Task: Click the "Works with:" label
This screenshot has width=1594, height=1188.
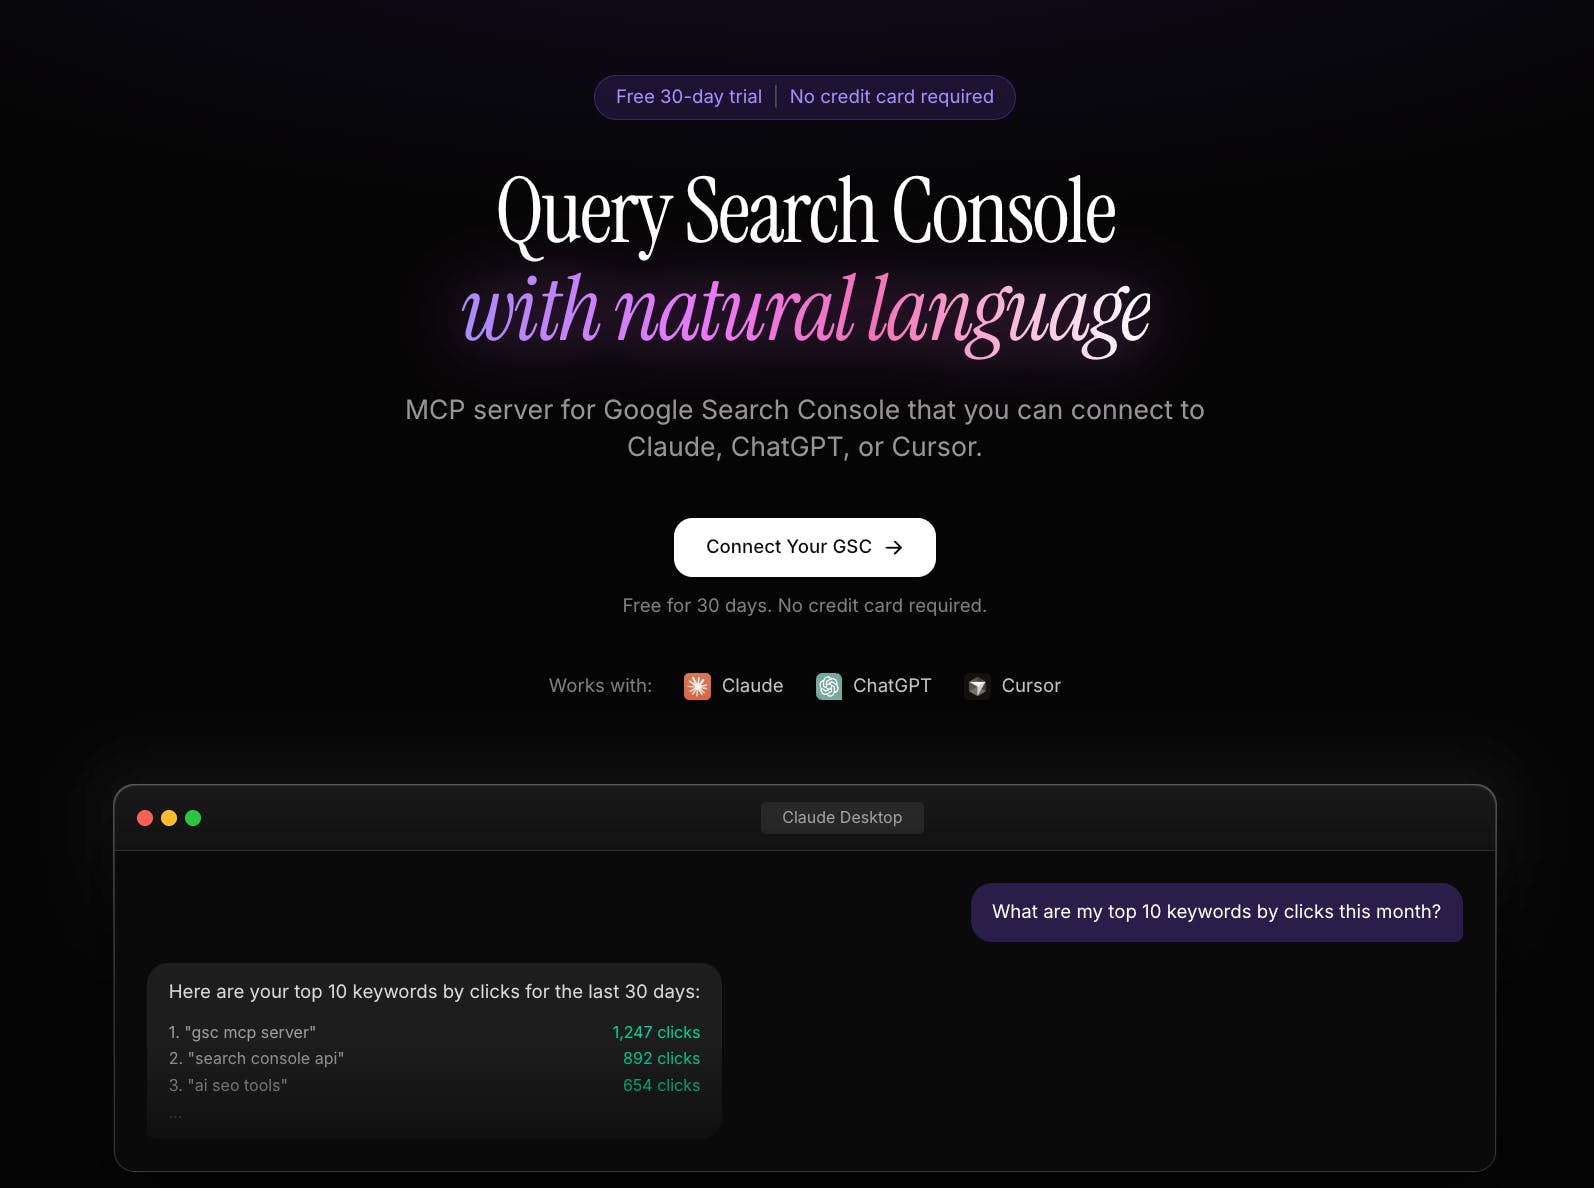Action: 600,686
